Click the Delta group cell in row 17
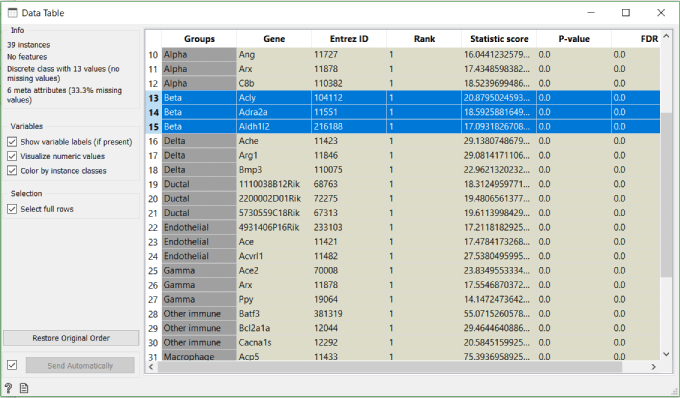 coord(199,155)
